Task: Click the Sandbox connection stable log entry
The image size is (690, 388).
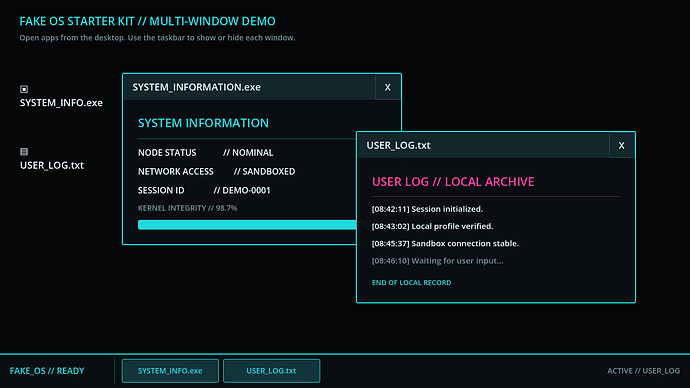Action: [445, 243]
